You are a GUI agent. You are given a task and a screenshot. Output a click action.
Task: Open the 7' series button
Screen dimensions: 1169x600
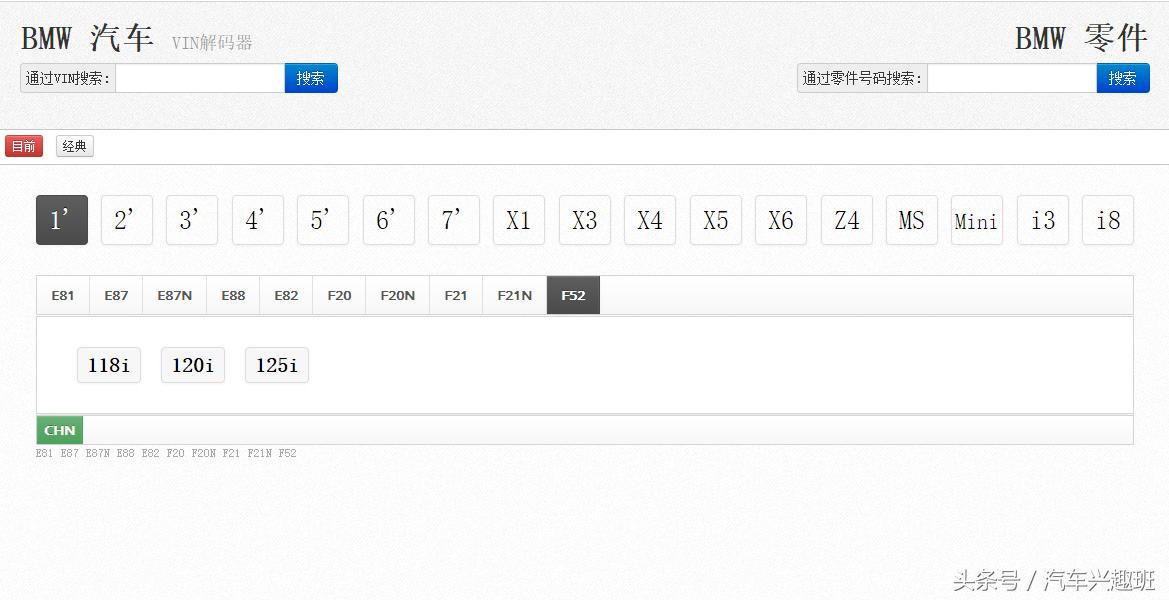(x=453, y=220)
